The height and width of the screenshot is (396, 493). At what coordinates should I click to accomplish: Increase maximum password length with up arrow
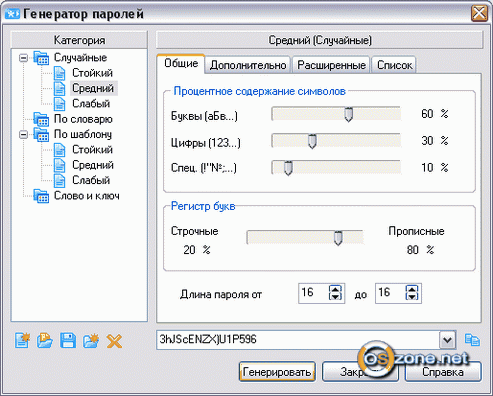tap(412, 289)
